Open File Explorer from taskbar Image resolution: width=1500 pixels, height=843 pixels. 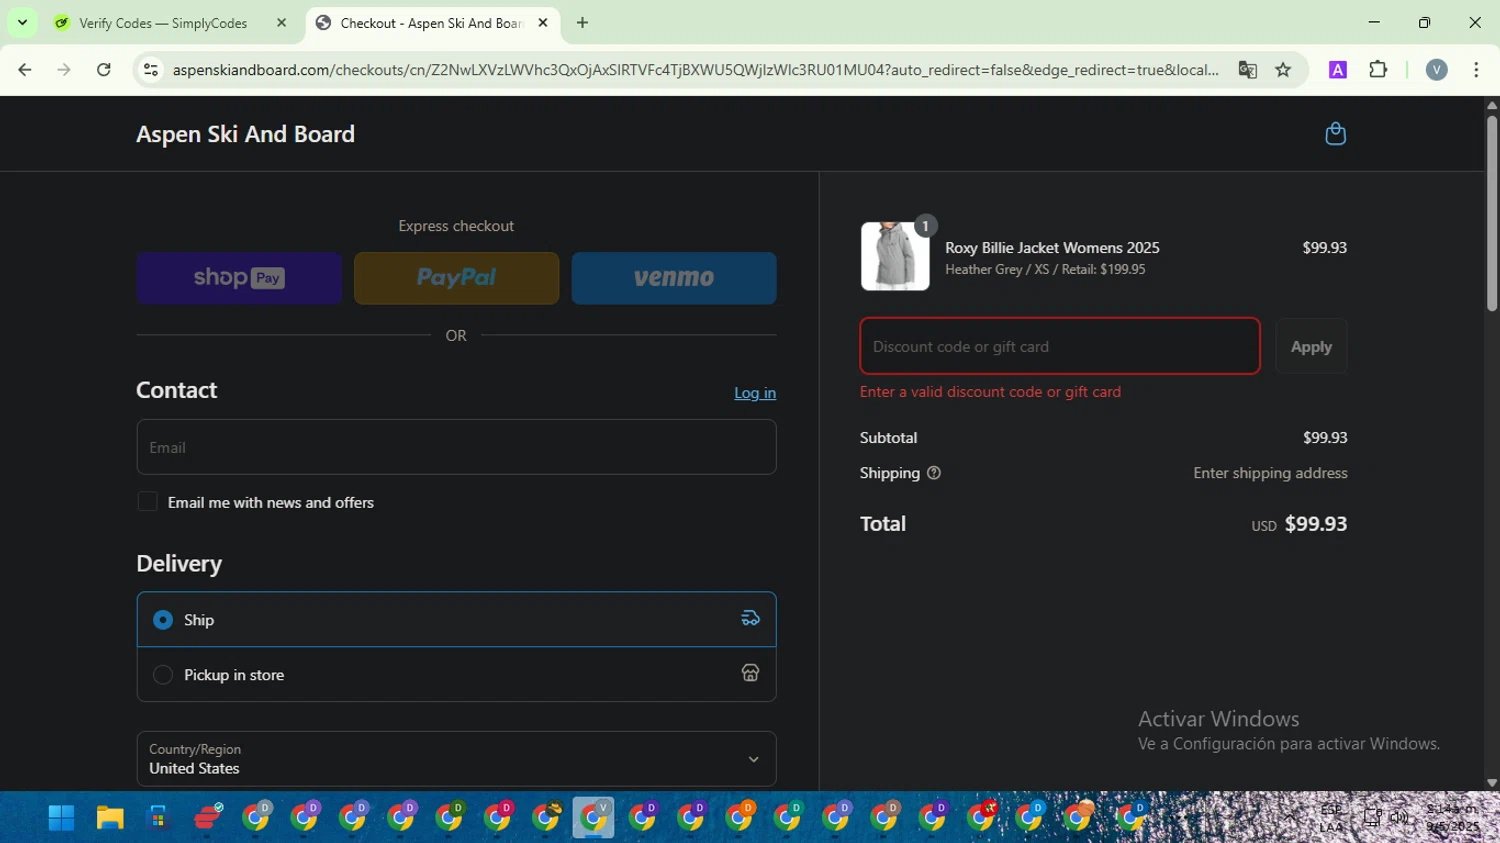click(110, 818)
